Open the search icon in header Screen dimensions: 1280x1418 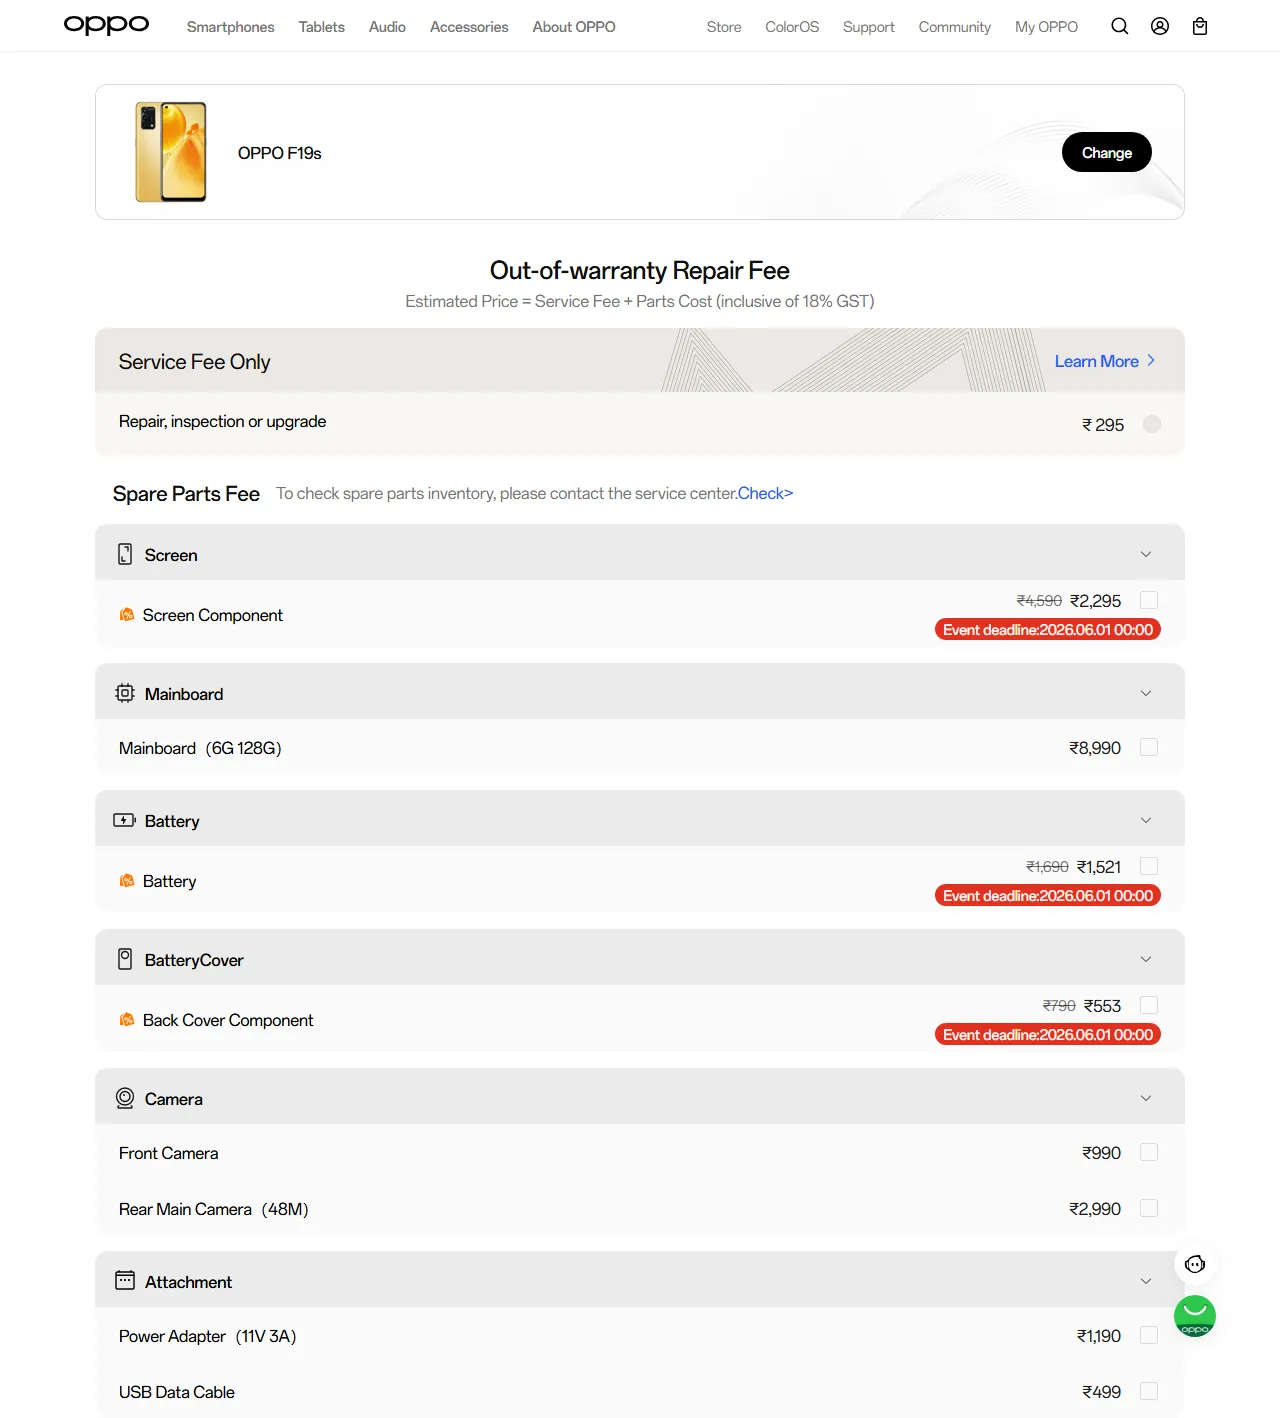pyautogui.click(x=1120, y=26)
